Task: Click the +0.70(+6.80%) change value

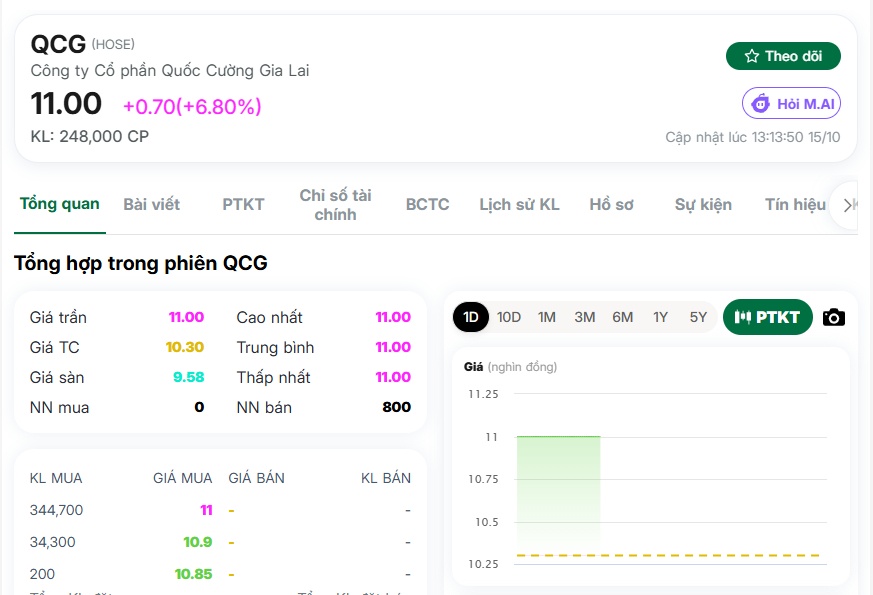Action: (x=192, y=106)
